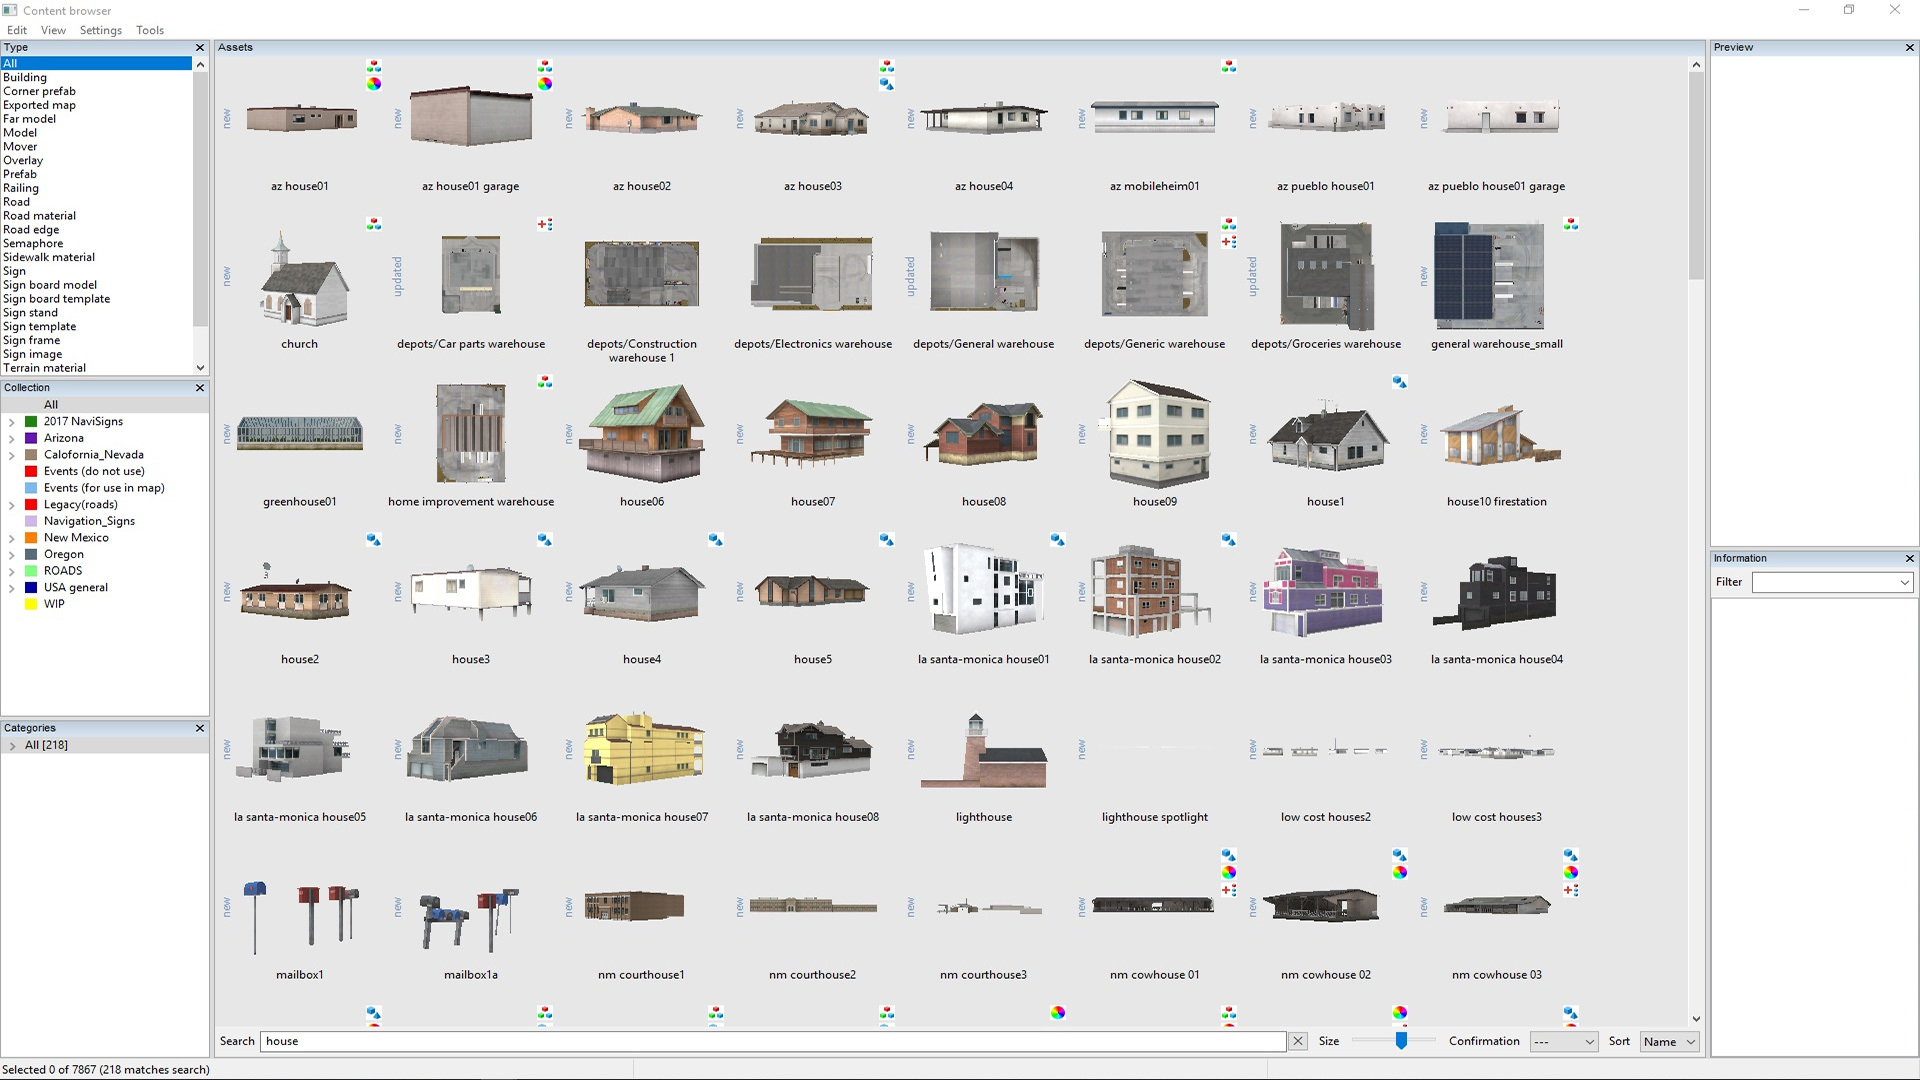1920x1080 pixels.
Task: Open the Information Filter combo box
Action: (x=1833, y=582)
